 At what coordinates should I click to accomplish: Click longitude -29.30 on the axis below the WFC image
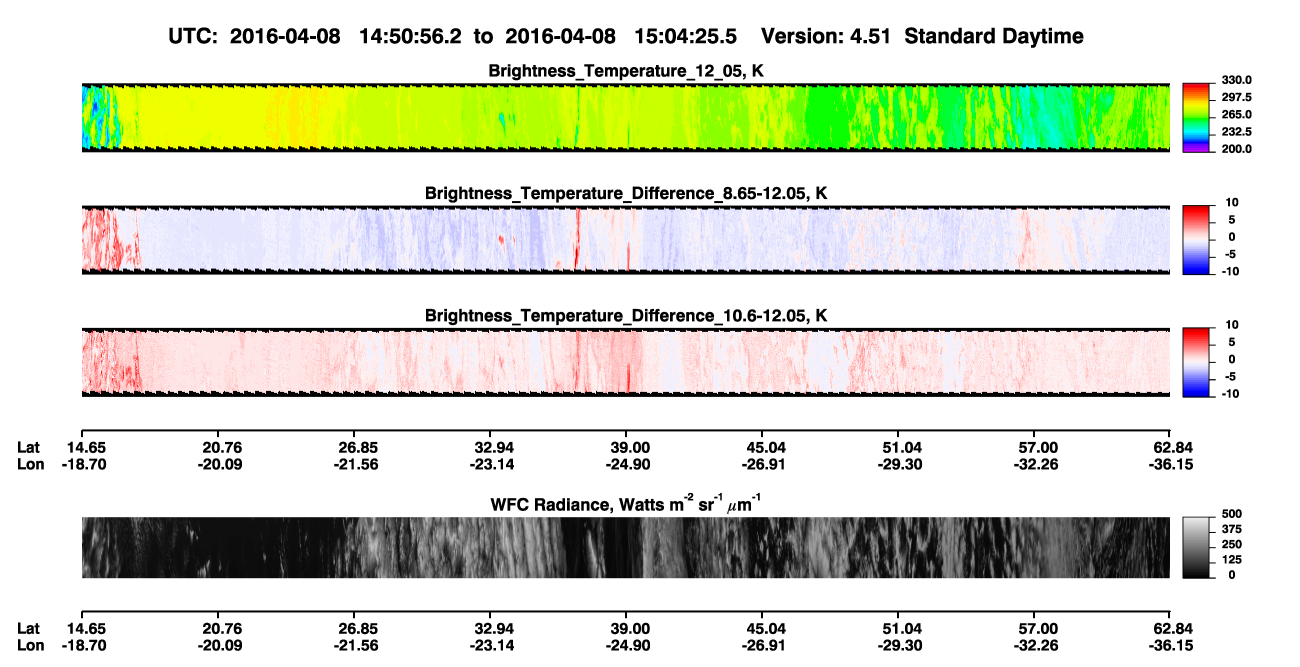[x=899, y=646]
